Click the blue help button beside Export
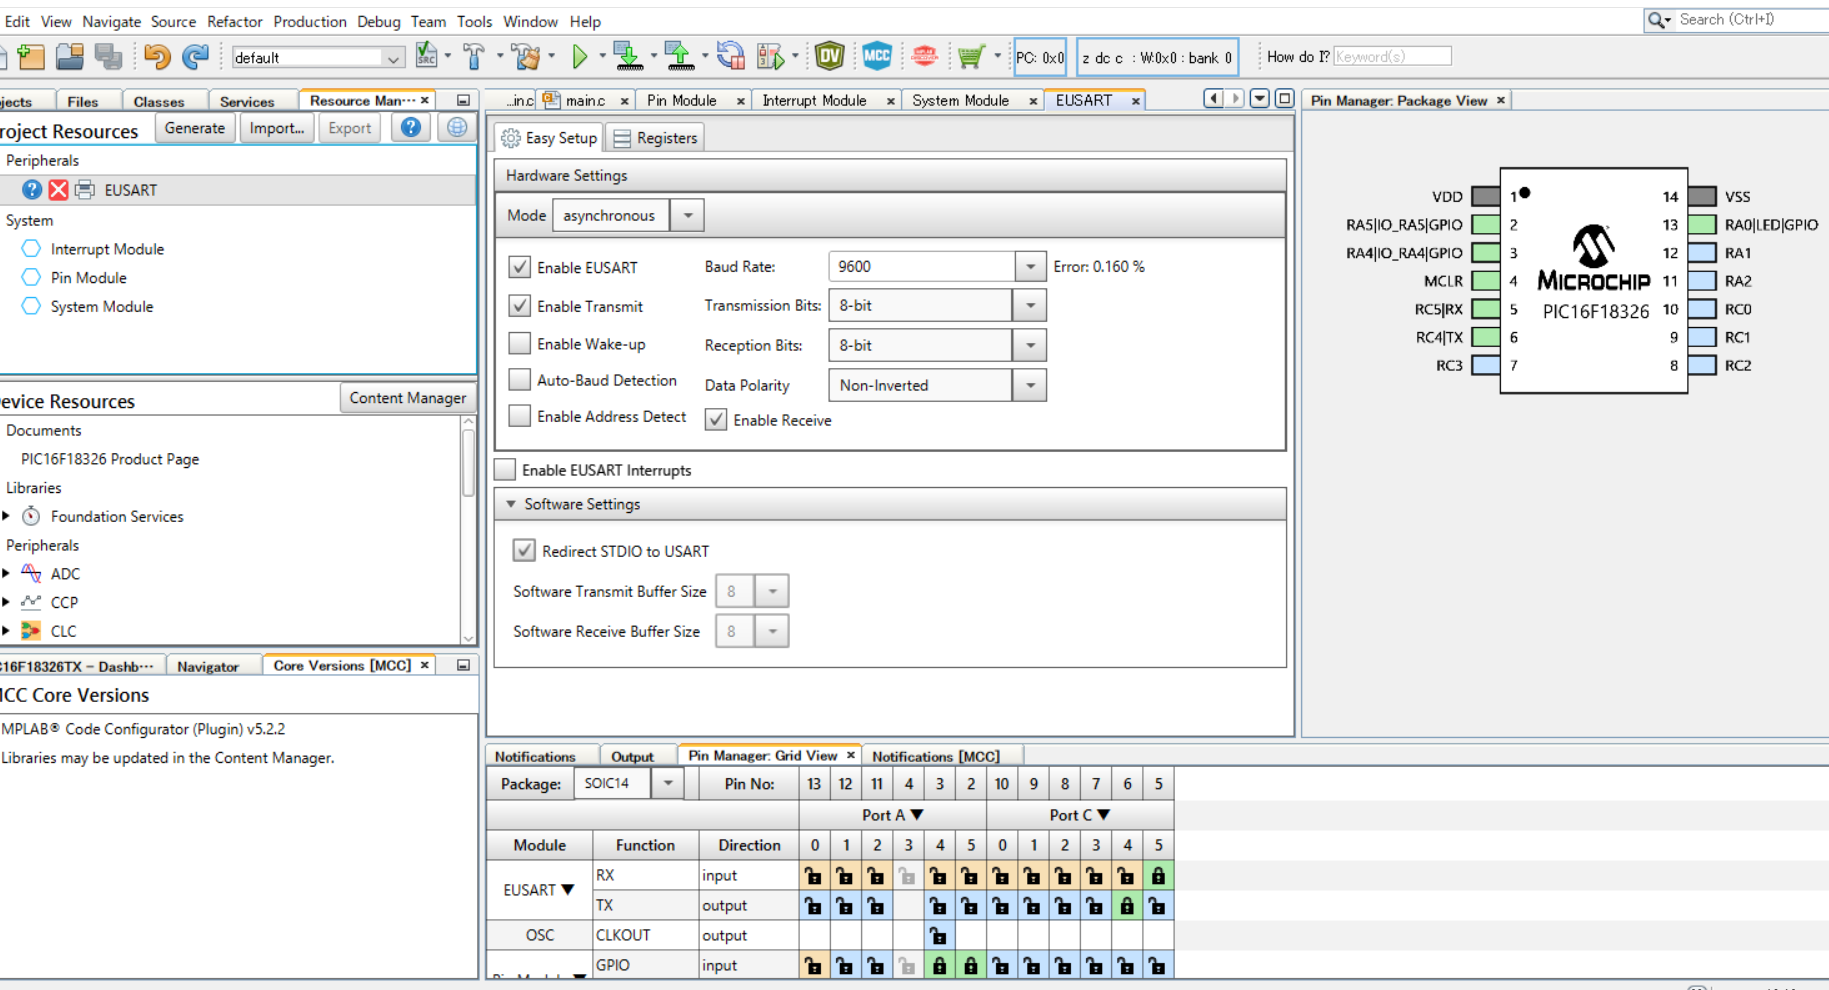Viewport: 1829px width, 990px height. [x=410, y=128]
